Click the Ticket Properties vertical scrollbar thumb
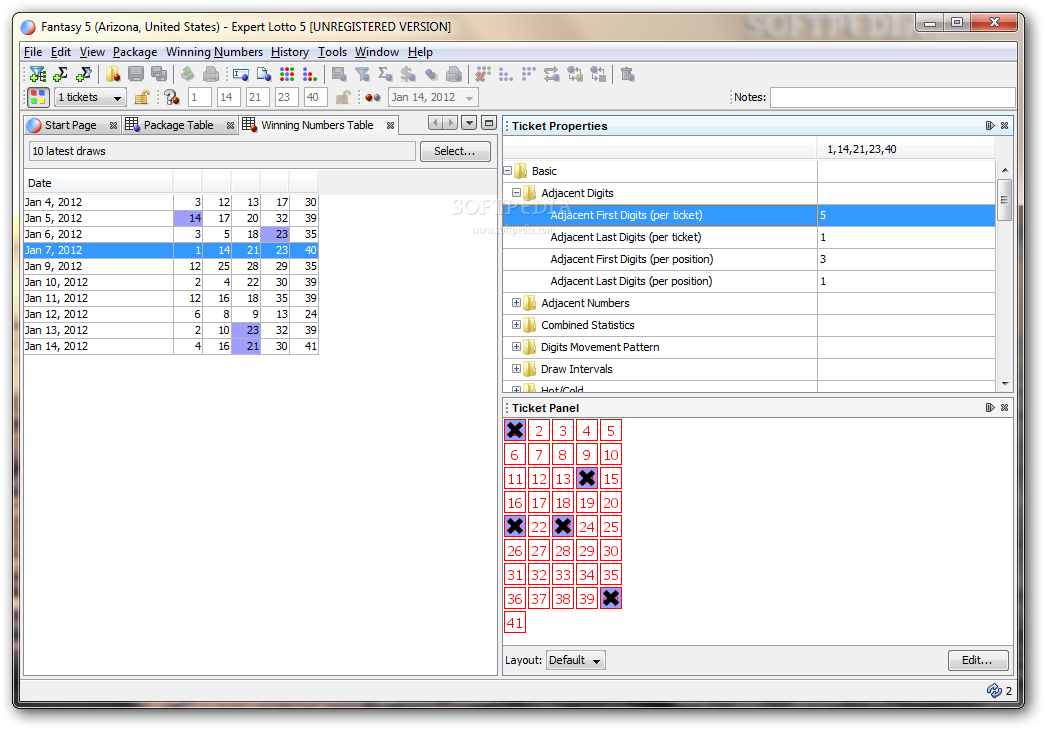 point(1004,199)
